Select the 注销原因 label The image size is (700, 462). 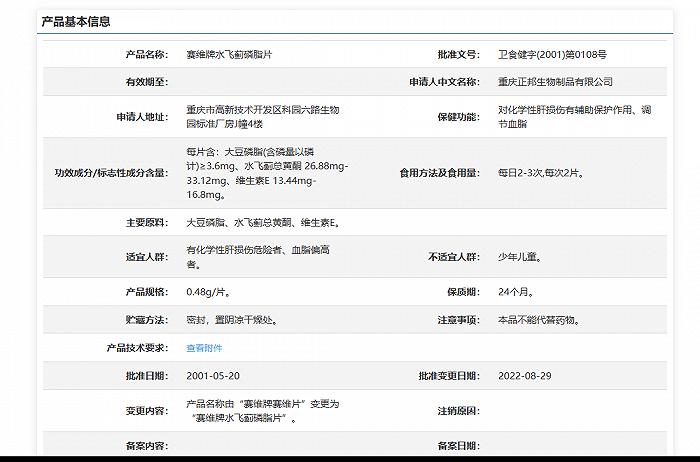[x=458, y=411]
